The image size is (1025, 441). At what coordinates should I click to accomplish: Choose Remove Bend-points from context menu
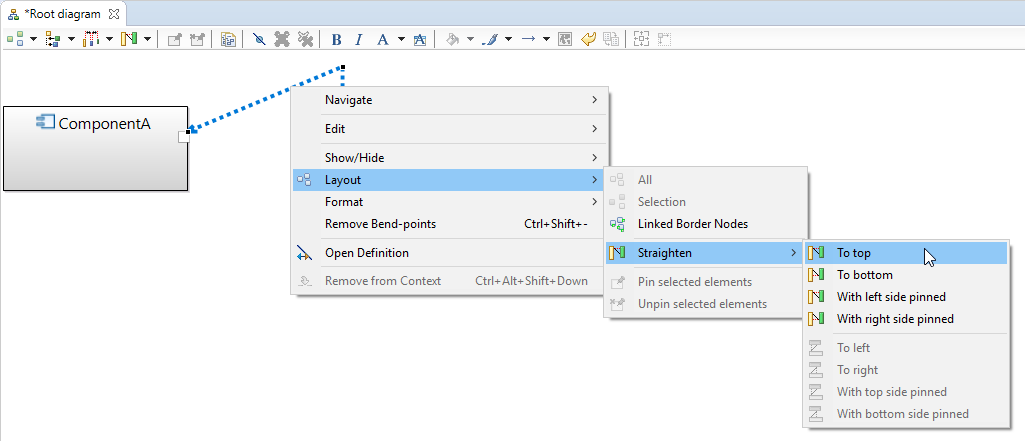[380, 224]
